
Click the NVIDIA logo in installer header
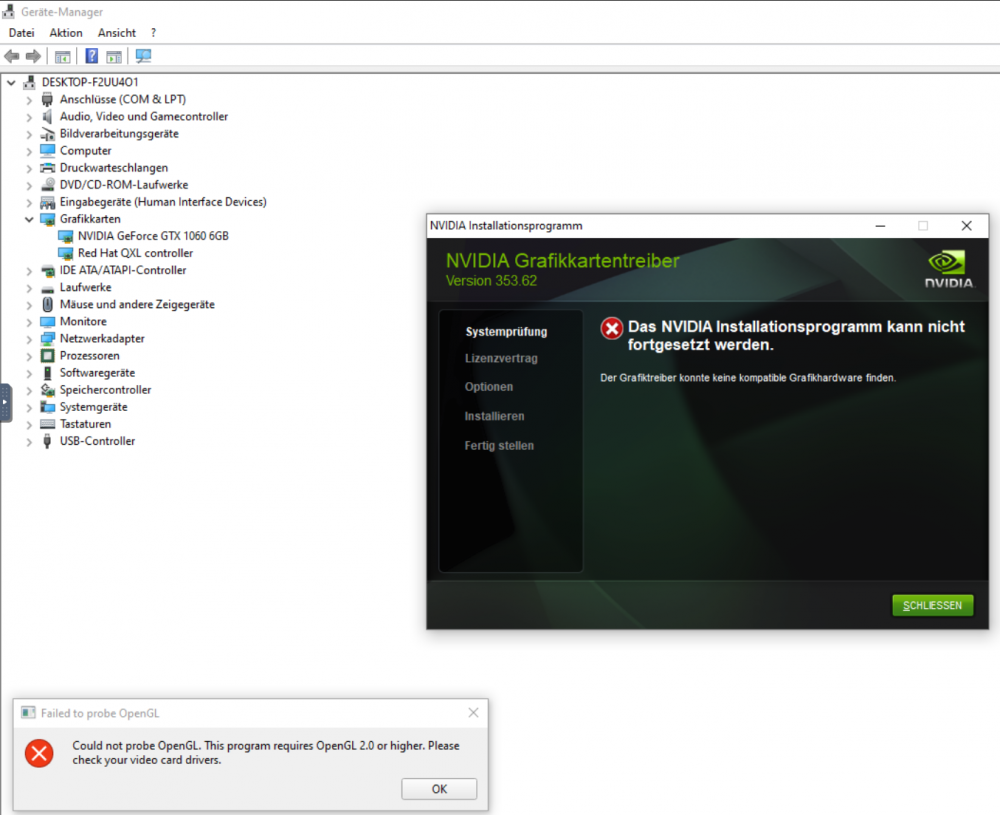coord(948,269)
